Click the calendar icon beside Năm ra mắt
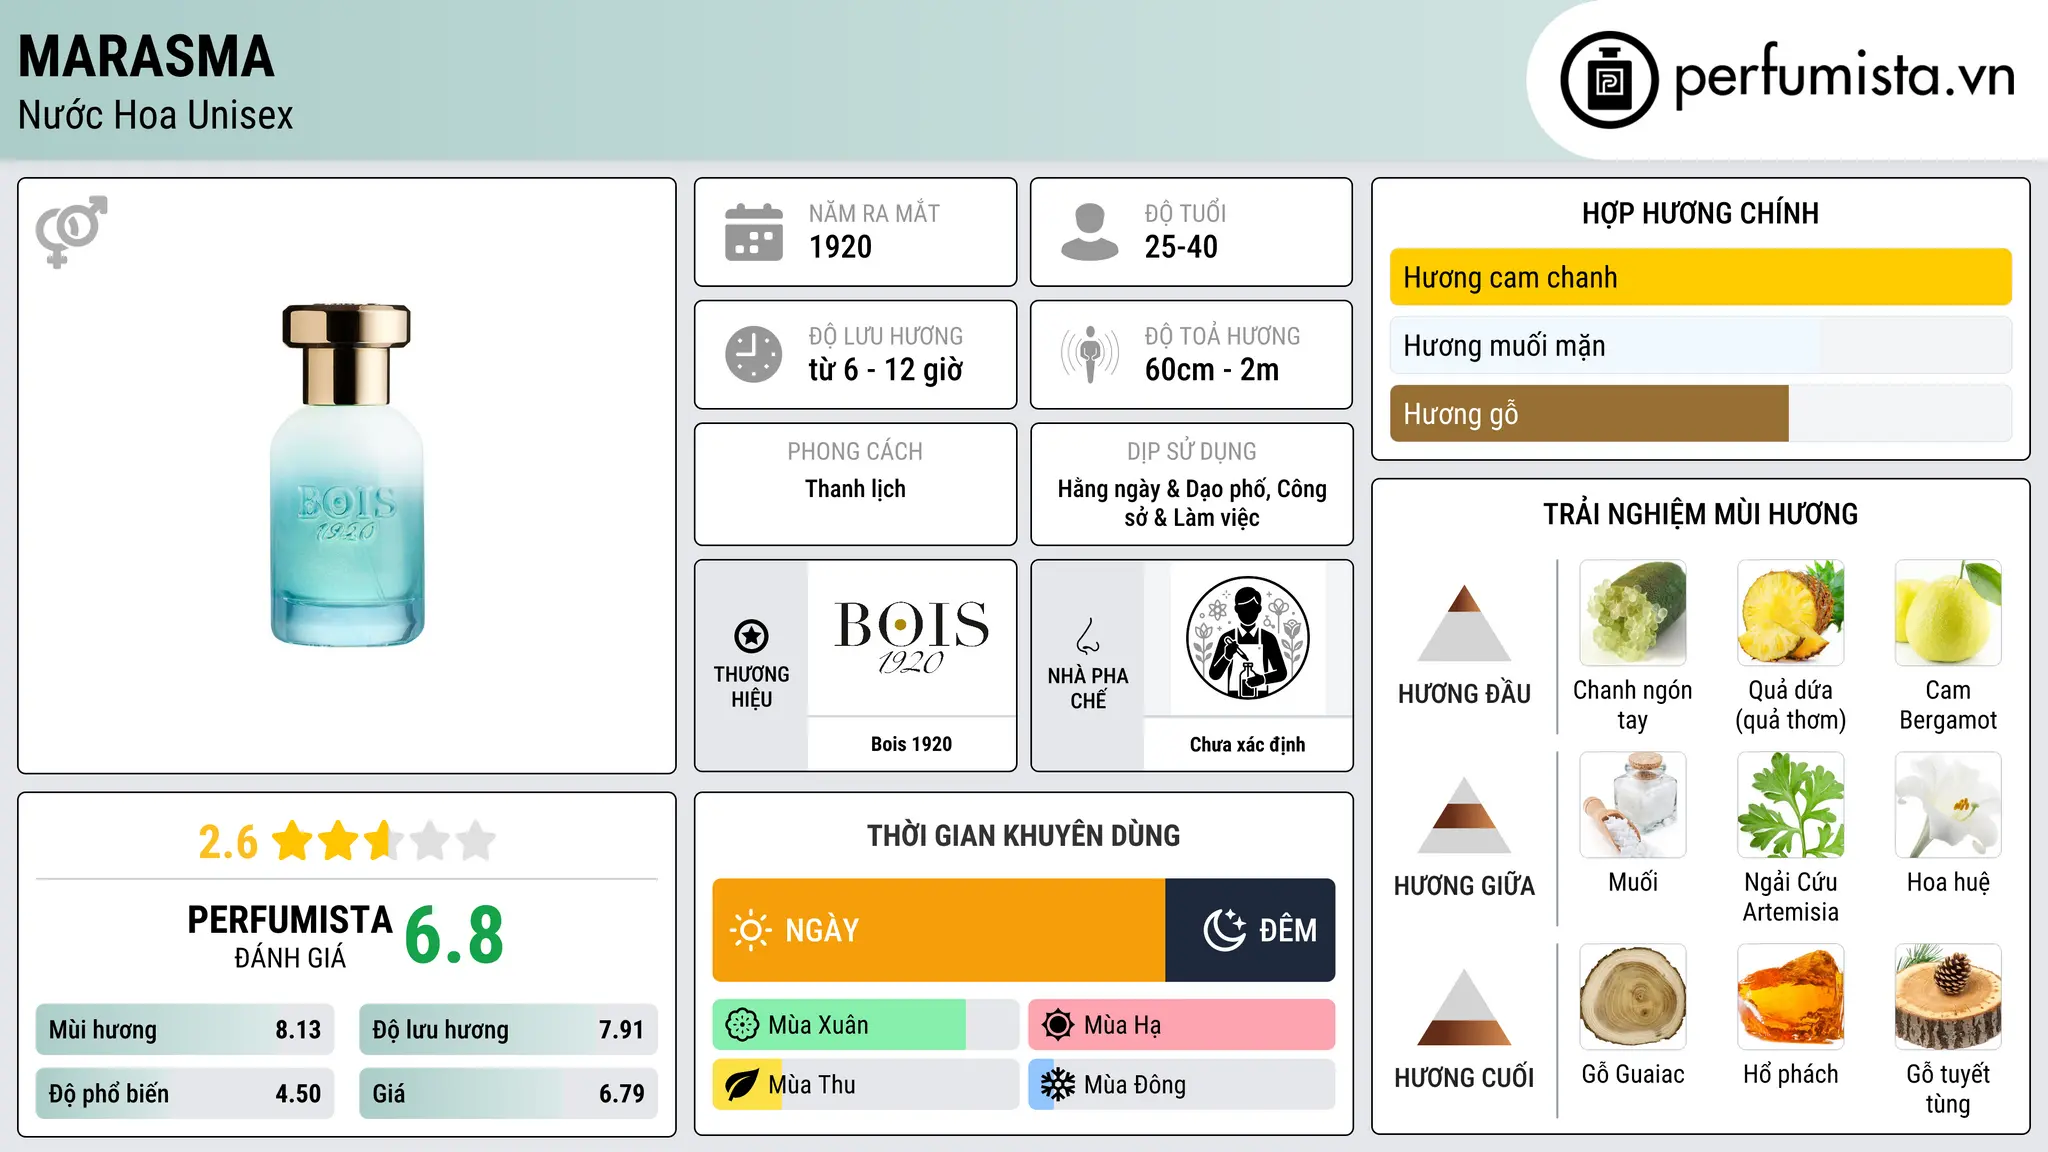The image size is (2048, 1152). 754,232
